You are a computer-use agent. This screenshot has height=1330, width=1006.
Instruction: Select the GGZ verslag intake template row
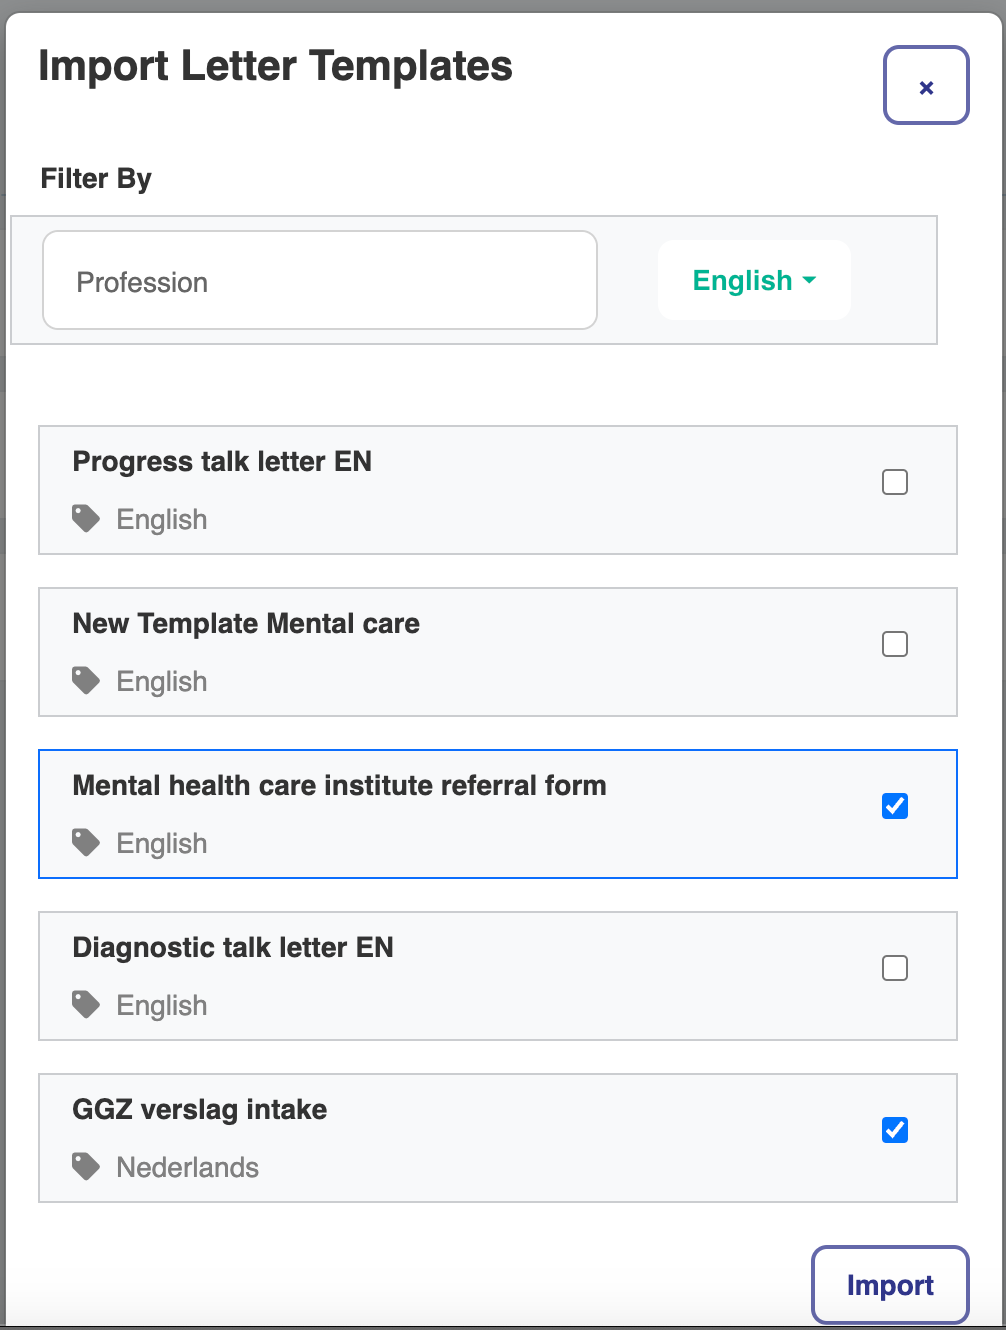tap(498, 1138)
